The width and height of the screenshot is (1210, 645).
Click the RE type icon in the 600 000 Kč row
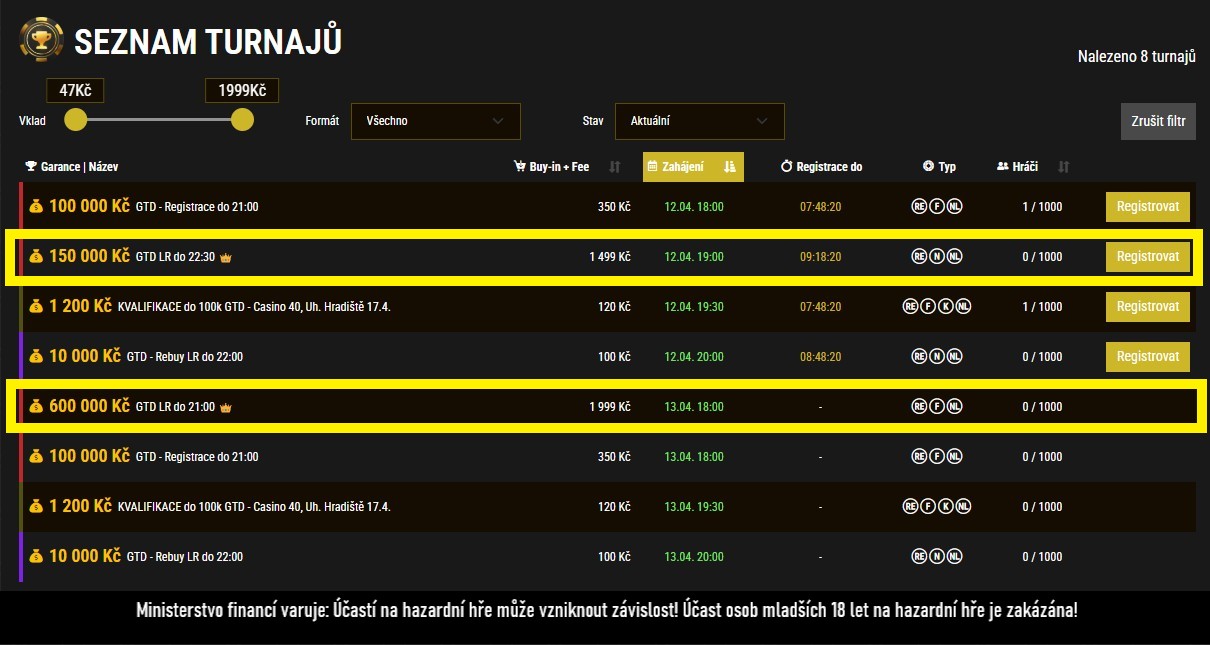point(919,407)
